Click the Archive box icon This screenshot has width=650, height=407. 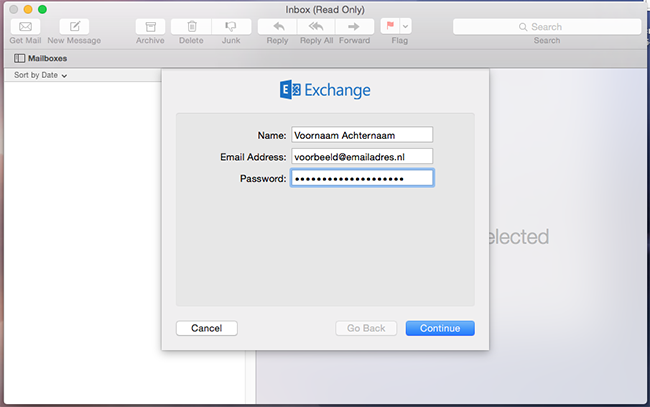coord(150,27)
